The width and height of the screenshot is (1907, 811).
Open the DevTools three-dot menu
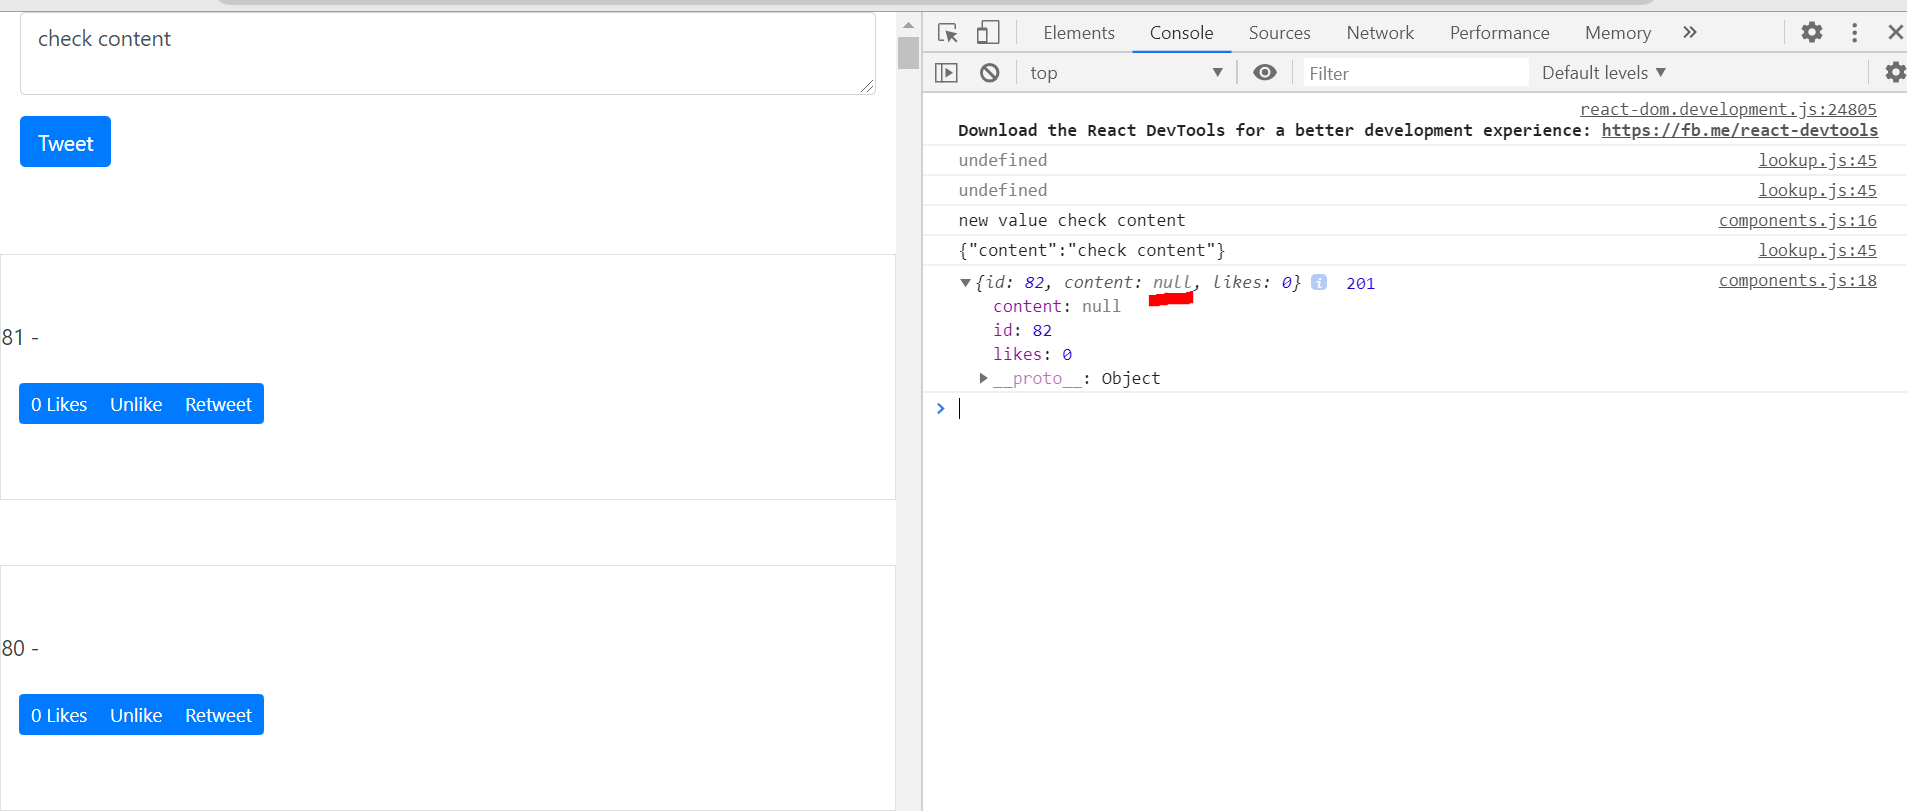[1854, 32]
